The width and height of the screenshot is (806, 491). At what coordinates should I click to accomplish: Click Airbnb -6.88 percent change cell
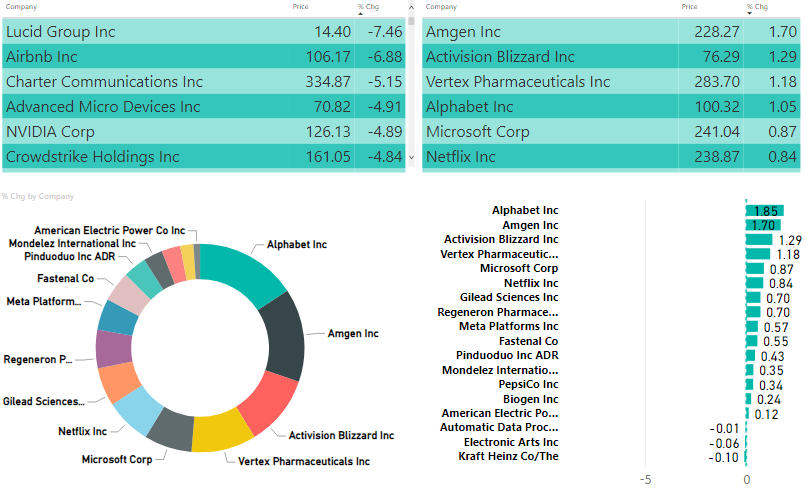384,57
